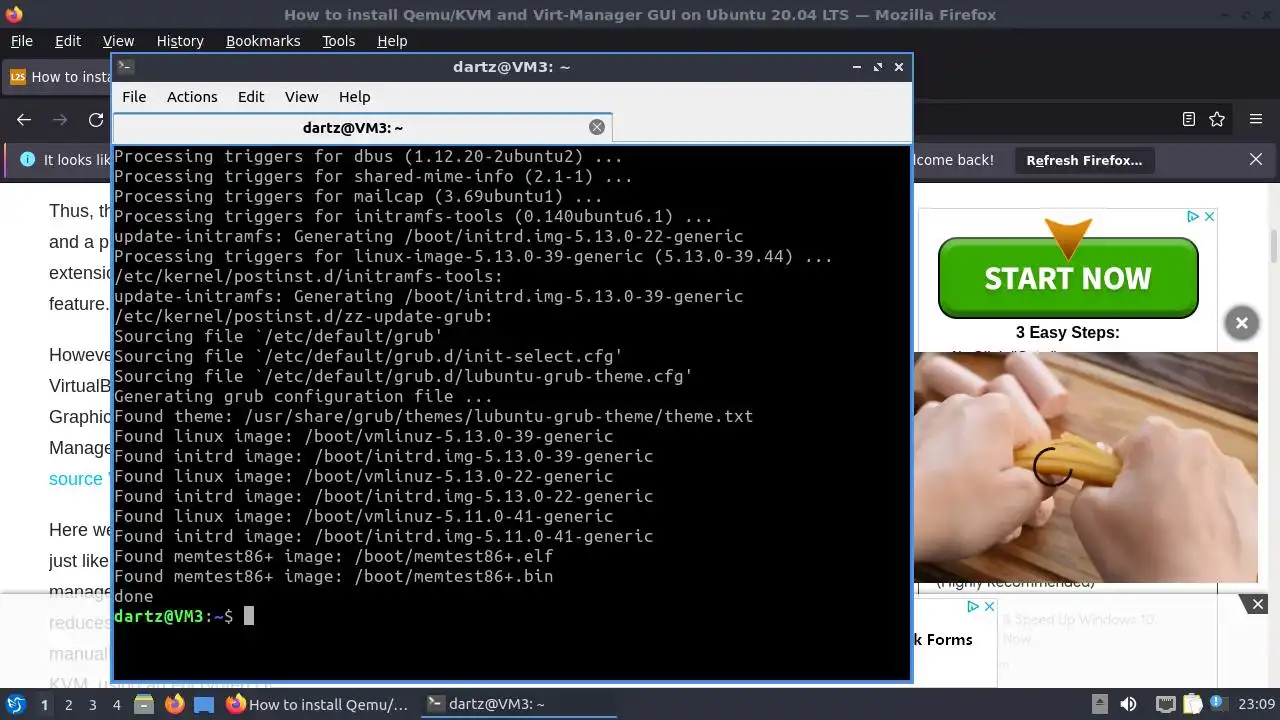This screenshot has width=1280, height=720.
Task: Switch to workspace 1 in the pager
Action: [x=44, y=704]
